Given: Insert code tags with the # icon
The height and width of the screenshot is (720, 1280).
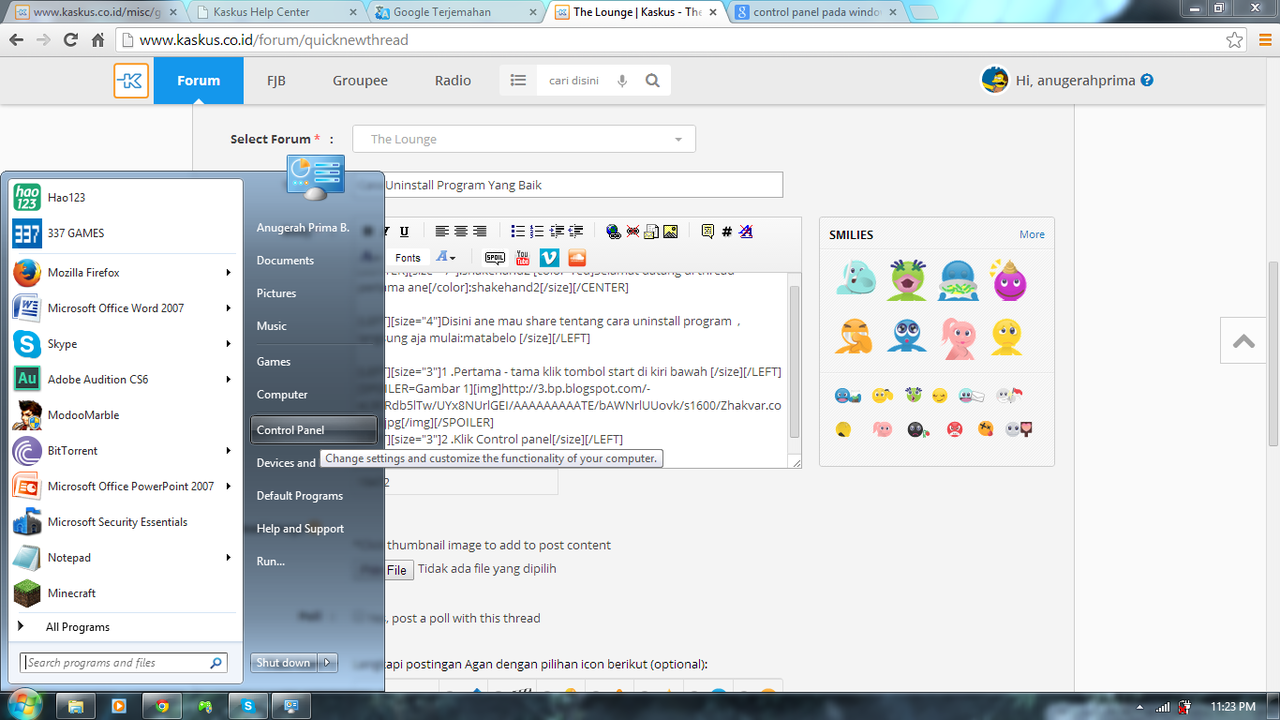Looking at the screenshot, I should coord(727,232).
